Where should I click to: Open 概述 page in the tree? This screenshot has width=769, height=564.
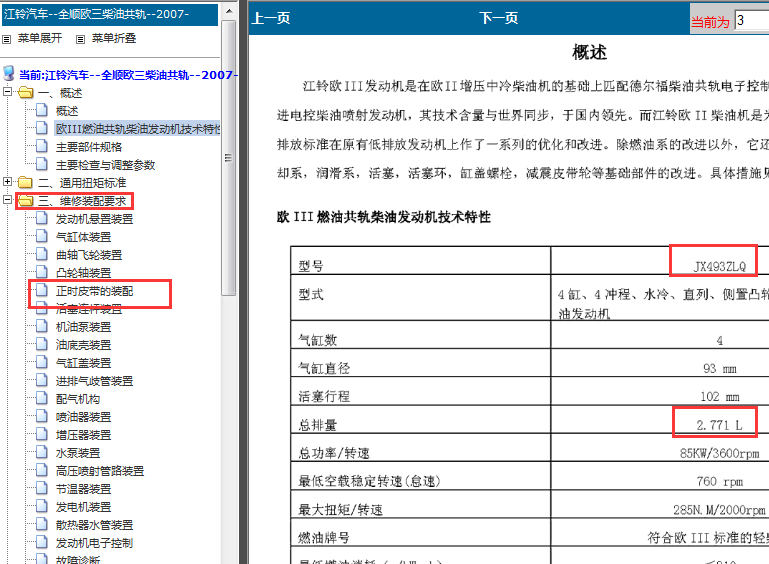67,111
